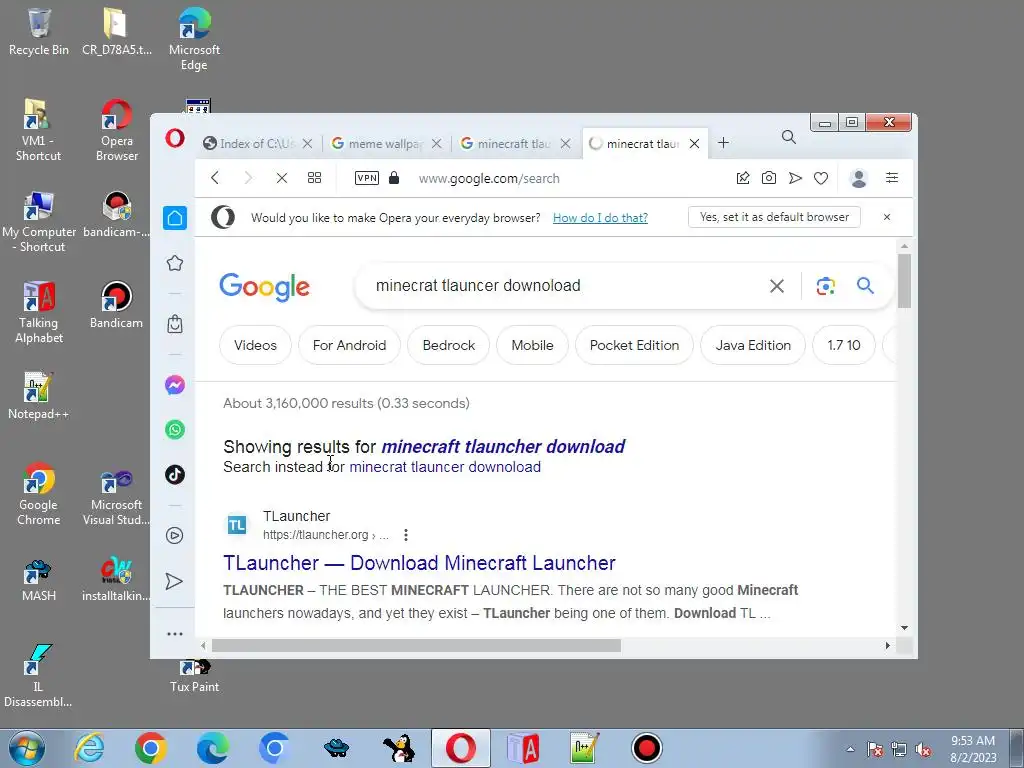This screenshot has height=768, width=1024.
Task: Show hidden system tray icons arrow
Action: [850, 749]
